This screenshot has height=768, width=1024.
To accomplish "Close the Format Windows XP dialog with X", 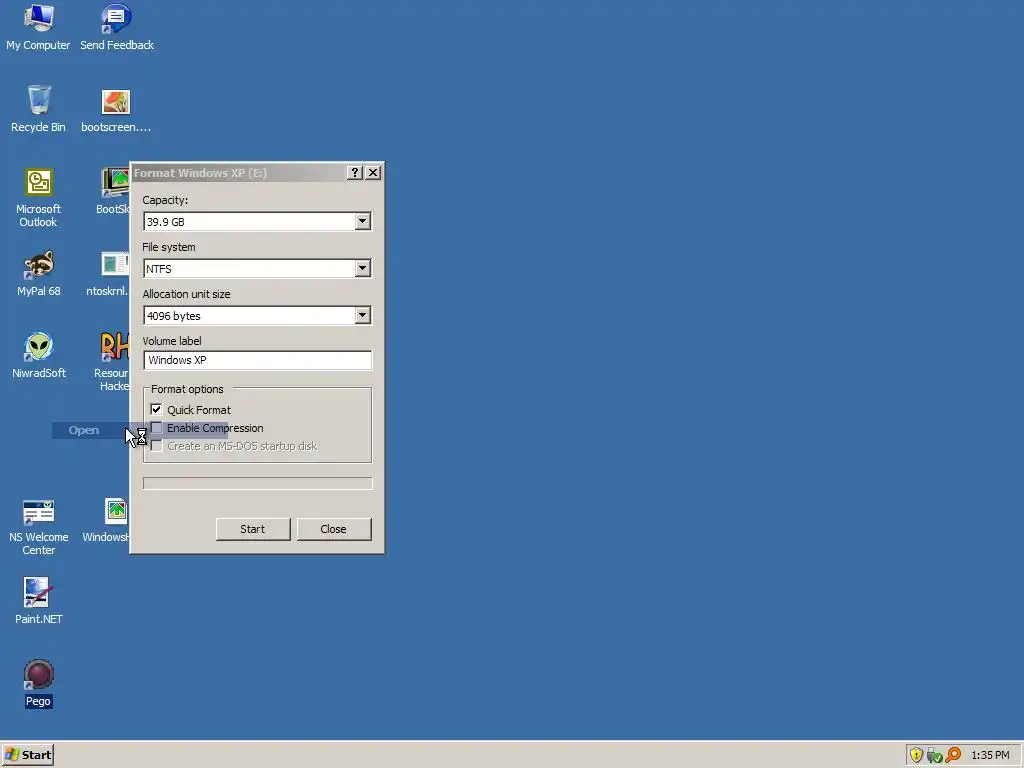I will [373, 172].
